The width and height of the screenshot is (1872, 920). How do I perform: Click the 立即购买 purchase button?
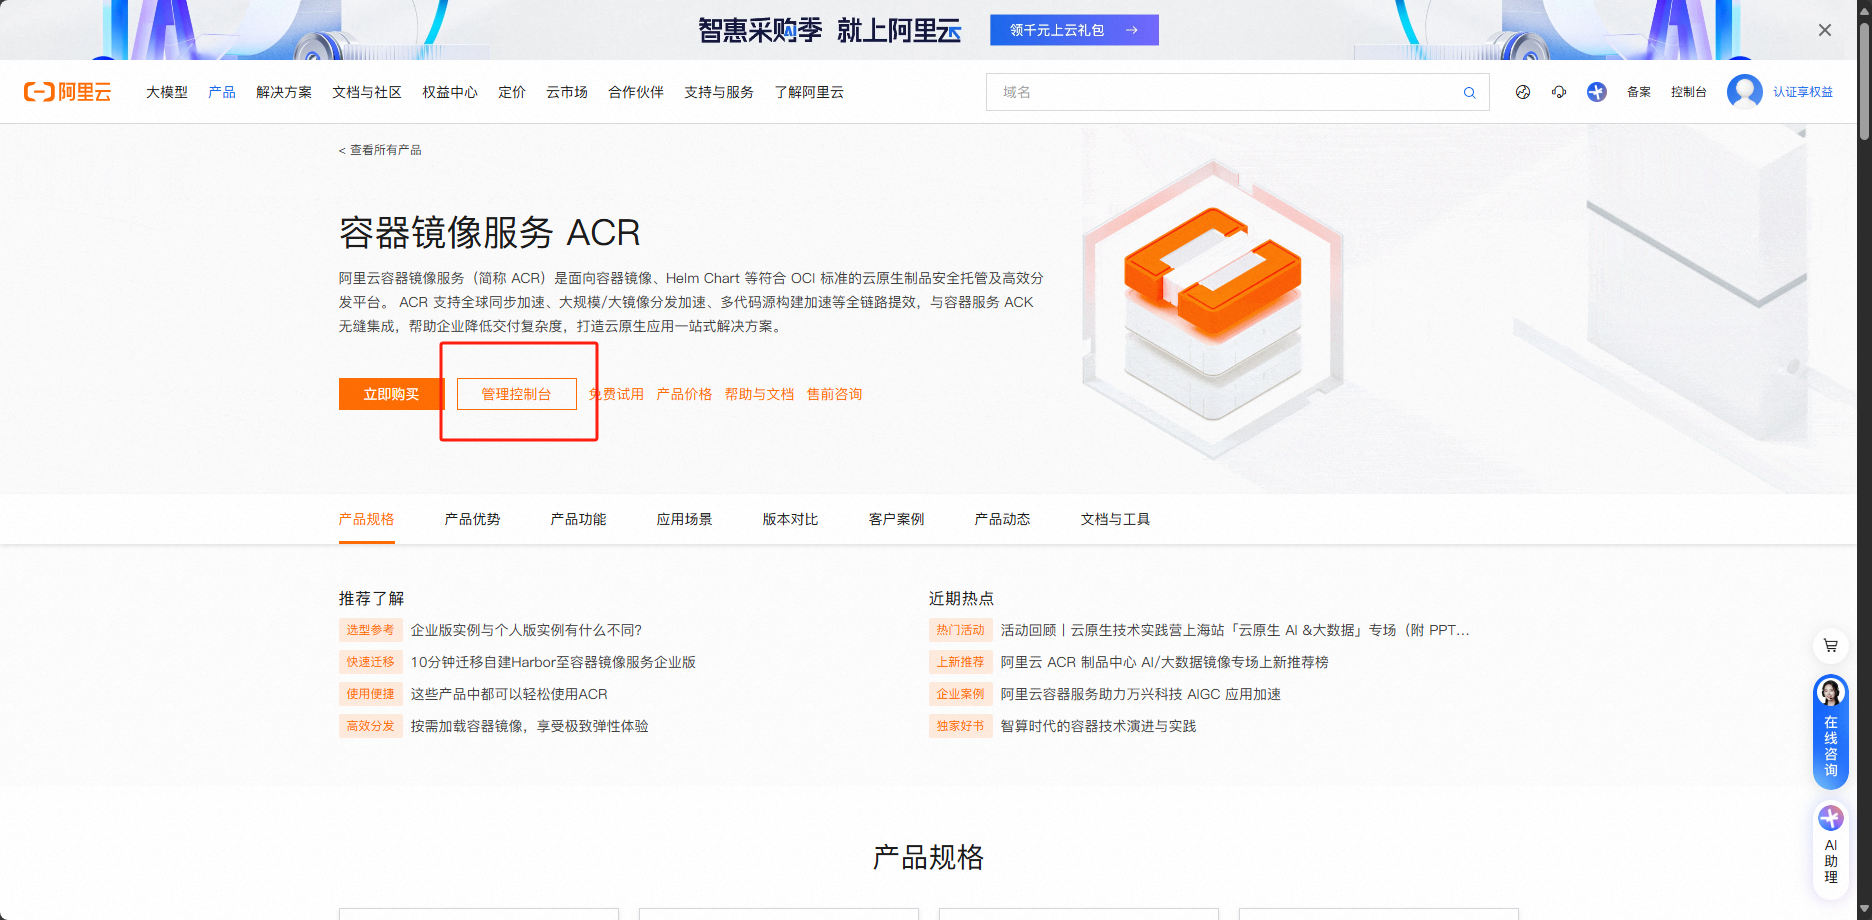[x=390, y=393]
